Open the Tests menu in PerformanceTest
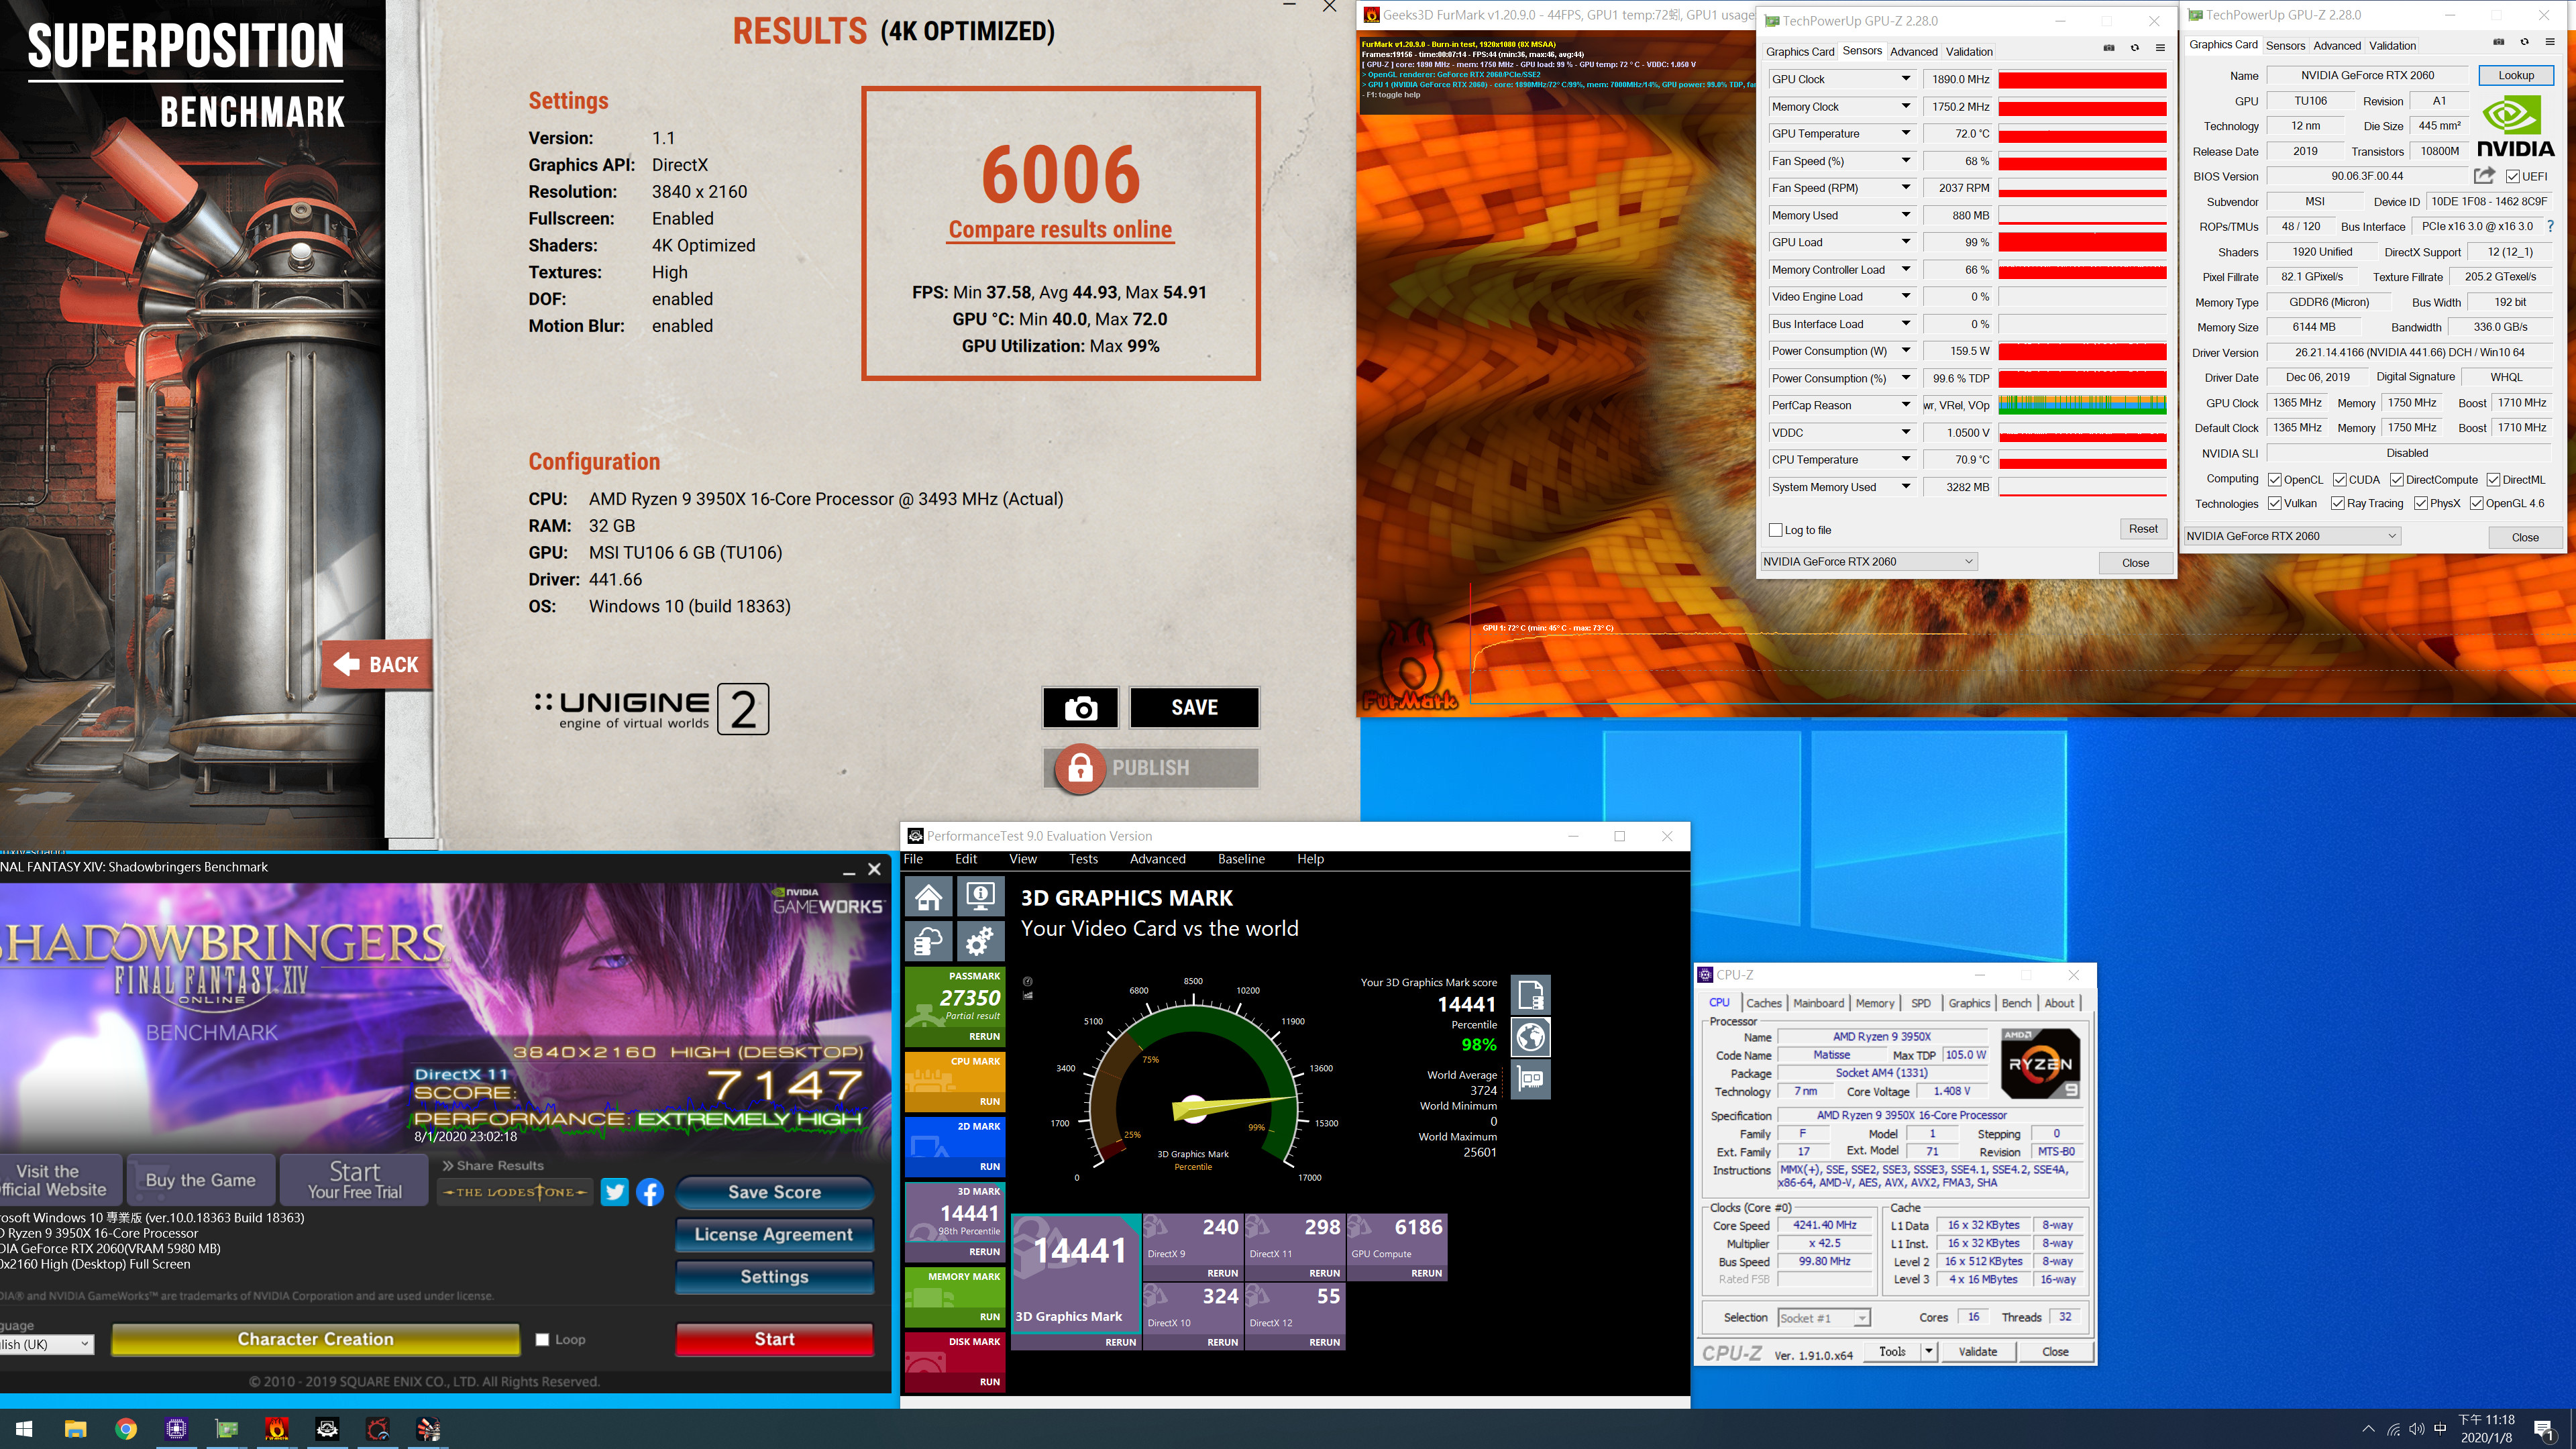The width and height of the screenshot is (2576, 1449). coord(1083,859)
